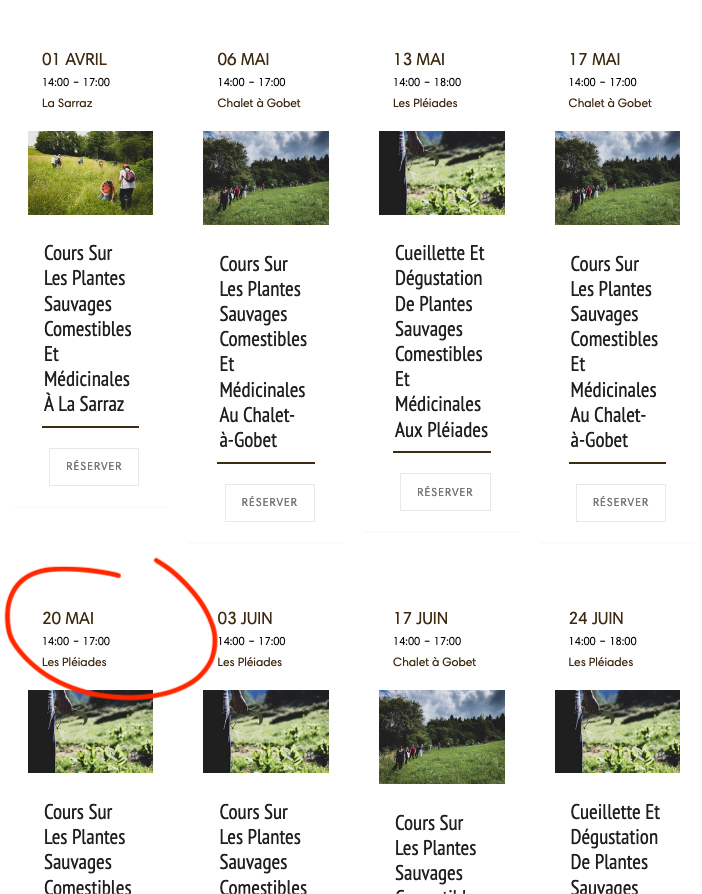Open 'Cueillette Et Dégustation' title for 13 Mai
This screenshot has height=894, width=702.
pos(441,342)
